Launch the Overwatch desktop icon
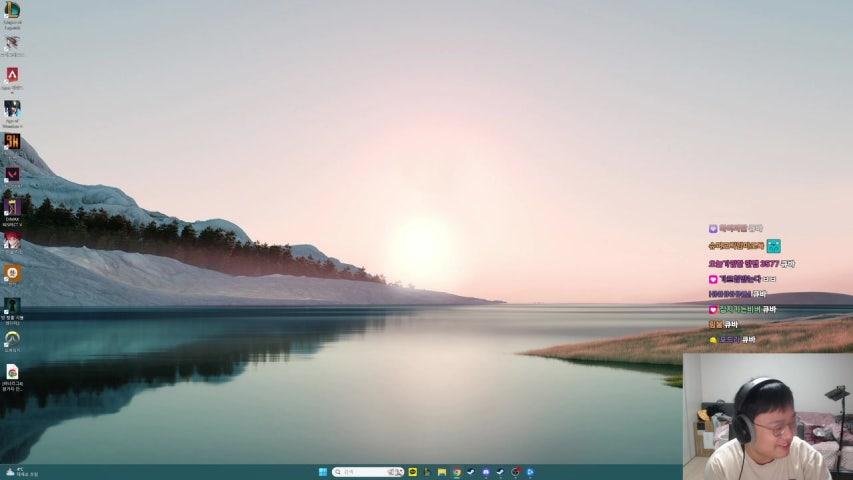The image size is (853, 480). point(12,338)
